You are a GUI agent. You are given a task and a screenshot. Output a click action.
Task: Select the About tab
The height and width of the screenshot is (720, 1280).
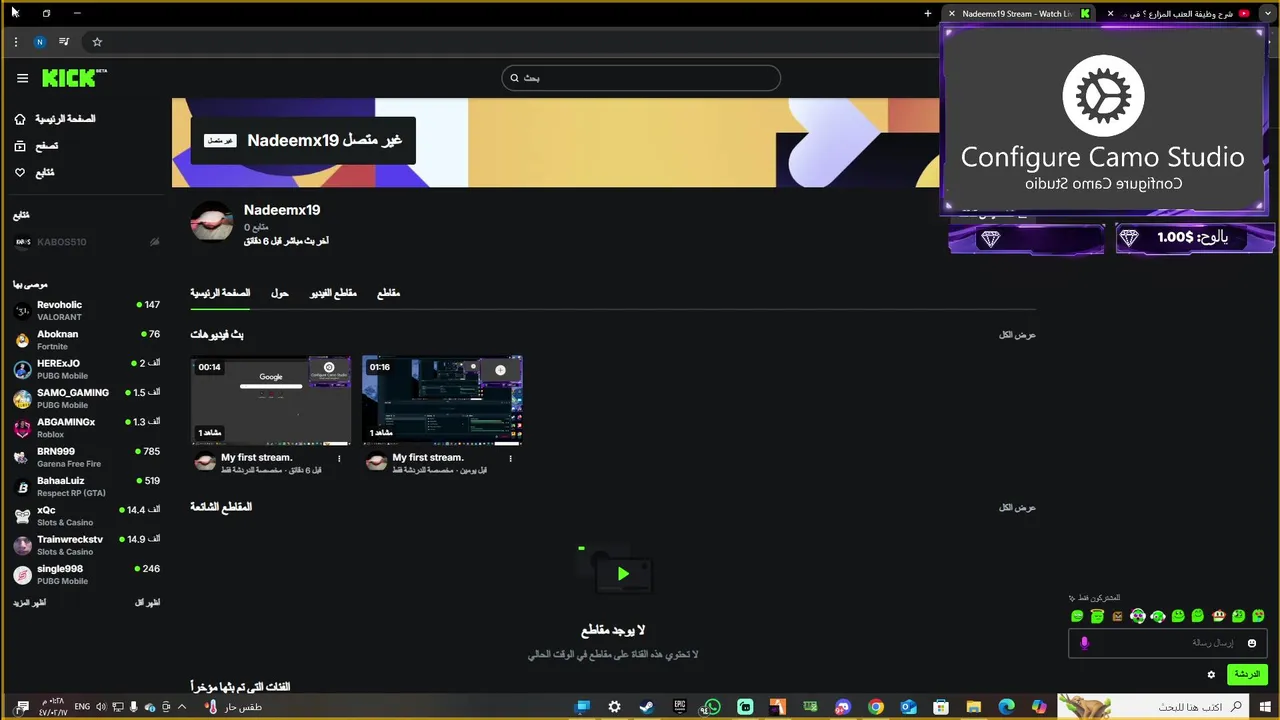[280, 293]
